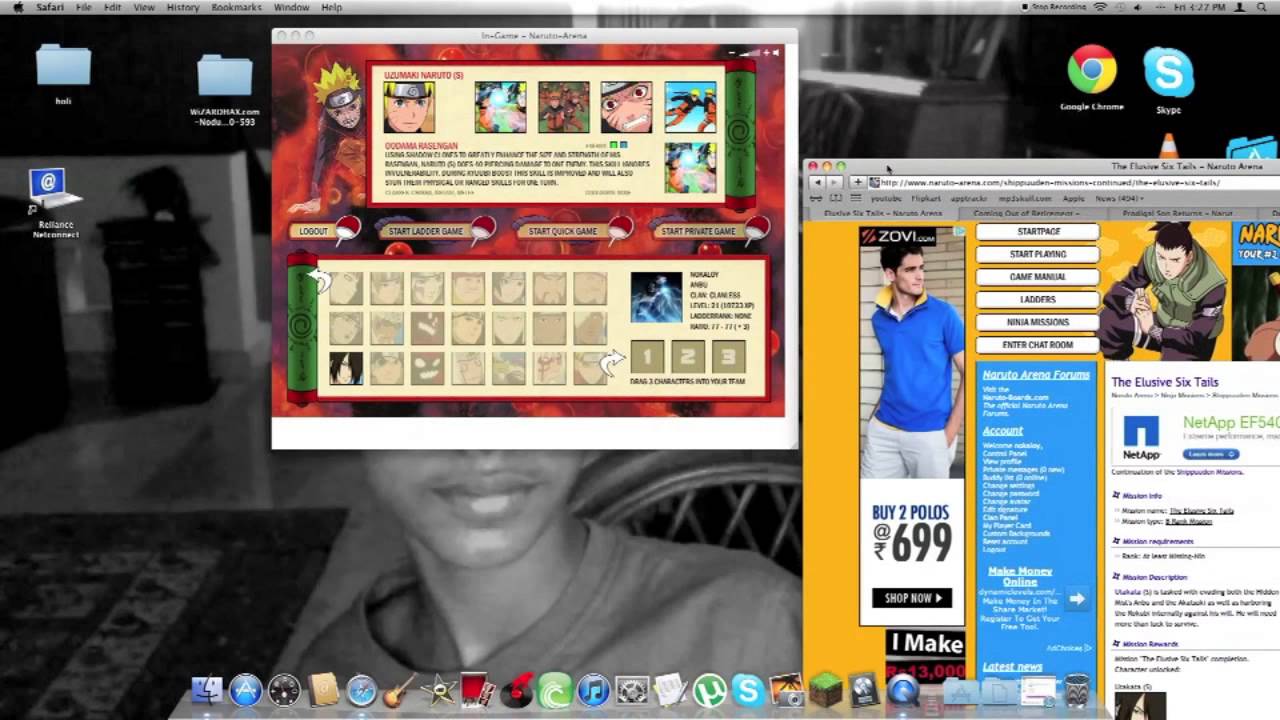Select team slot 1 box
Image resolution: width=1280 pixels, height=720 pixels.
[646, 356]
